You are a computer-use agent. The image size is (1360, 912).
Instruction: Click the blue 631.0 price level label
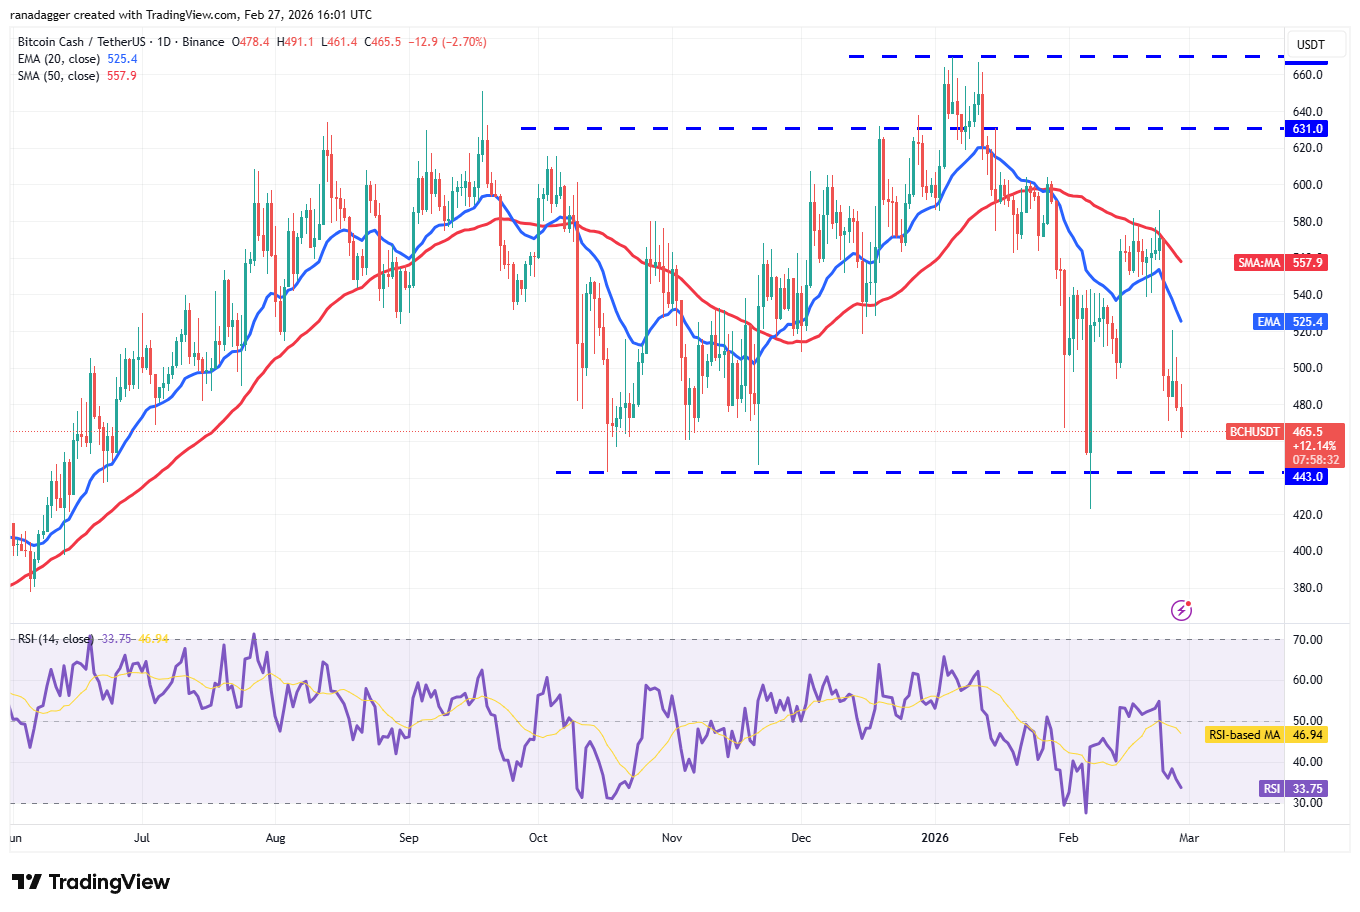coord(1307,129)
